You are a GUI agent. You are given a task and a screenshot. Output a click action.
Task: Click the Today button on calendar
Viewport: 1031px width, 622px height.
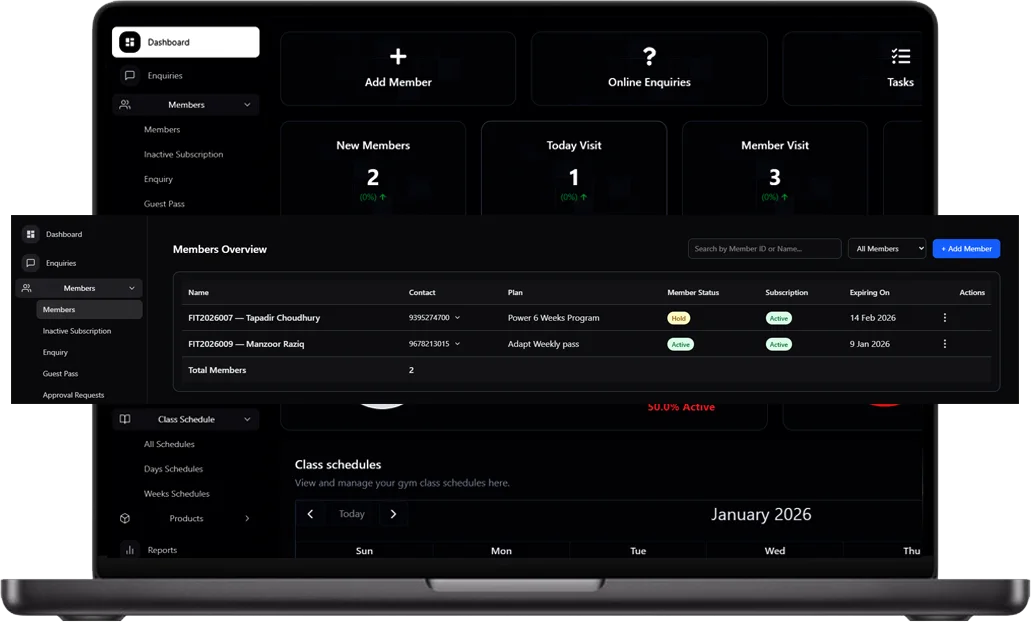point(352,514)
